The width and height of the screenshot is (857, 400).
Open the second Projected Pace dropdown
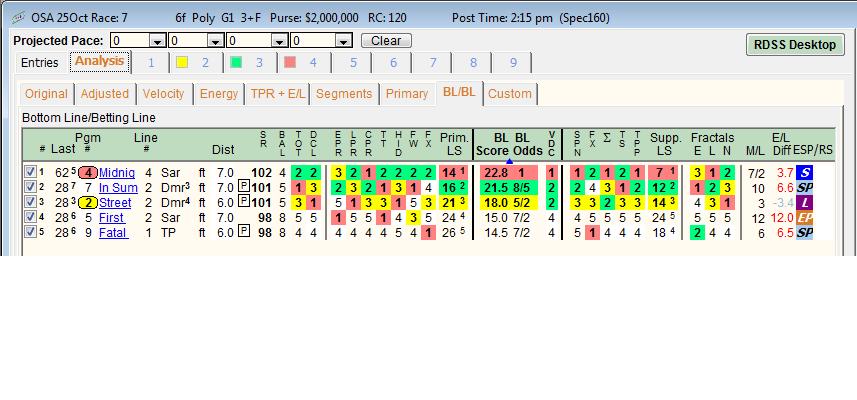[x=216, y=41]
